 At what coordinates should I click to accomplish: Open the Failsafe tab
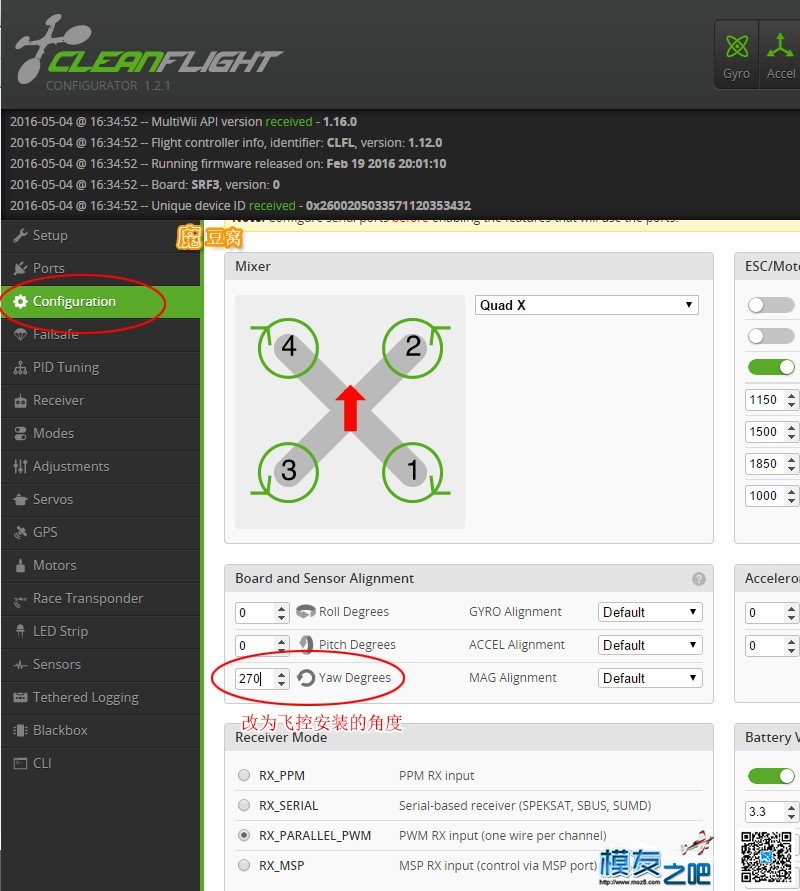point(101,335)
